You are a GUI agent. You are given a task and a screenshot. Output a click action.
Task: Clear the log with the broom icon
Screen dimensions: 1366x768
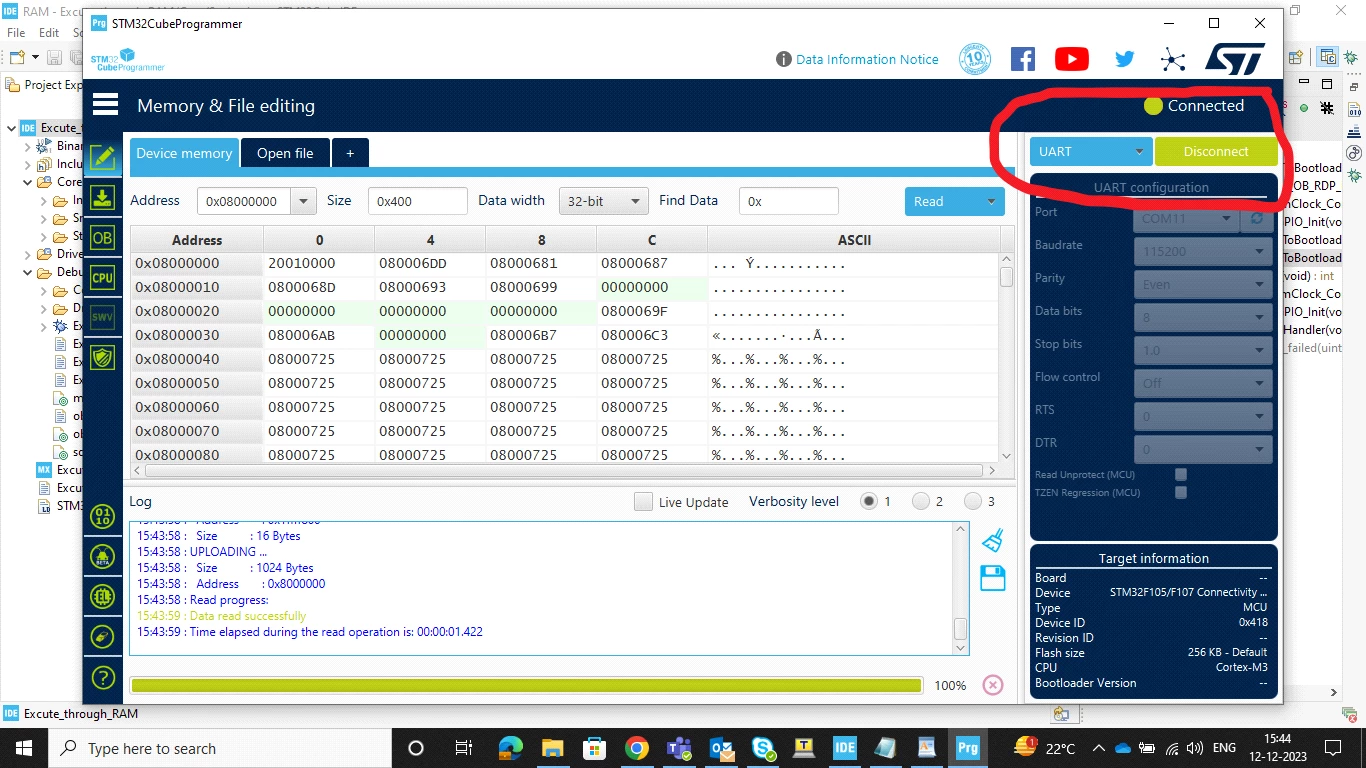point(992,541)
